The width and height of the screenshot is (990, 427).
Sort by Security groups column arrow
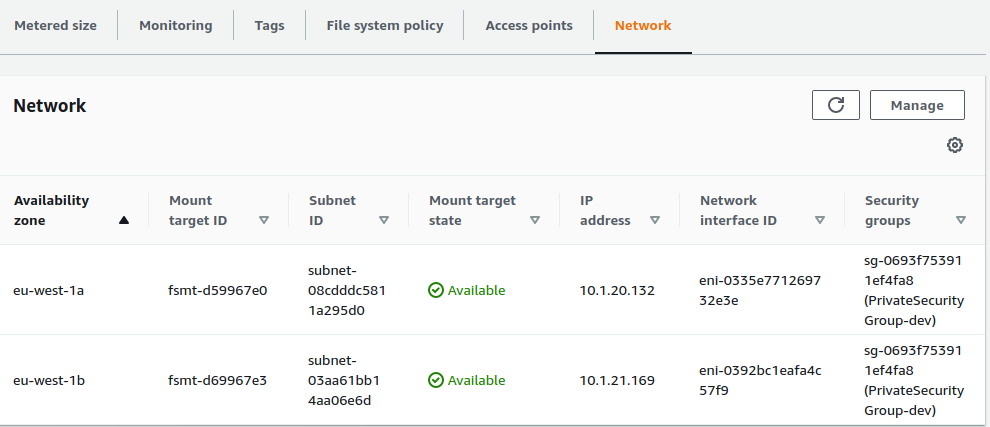coord(961,221)
